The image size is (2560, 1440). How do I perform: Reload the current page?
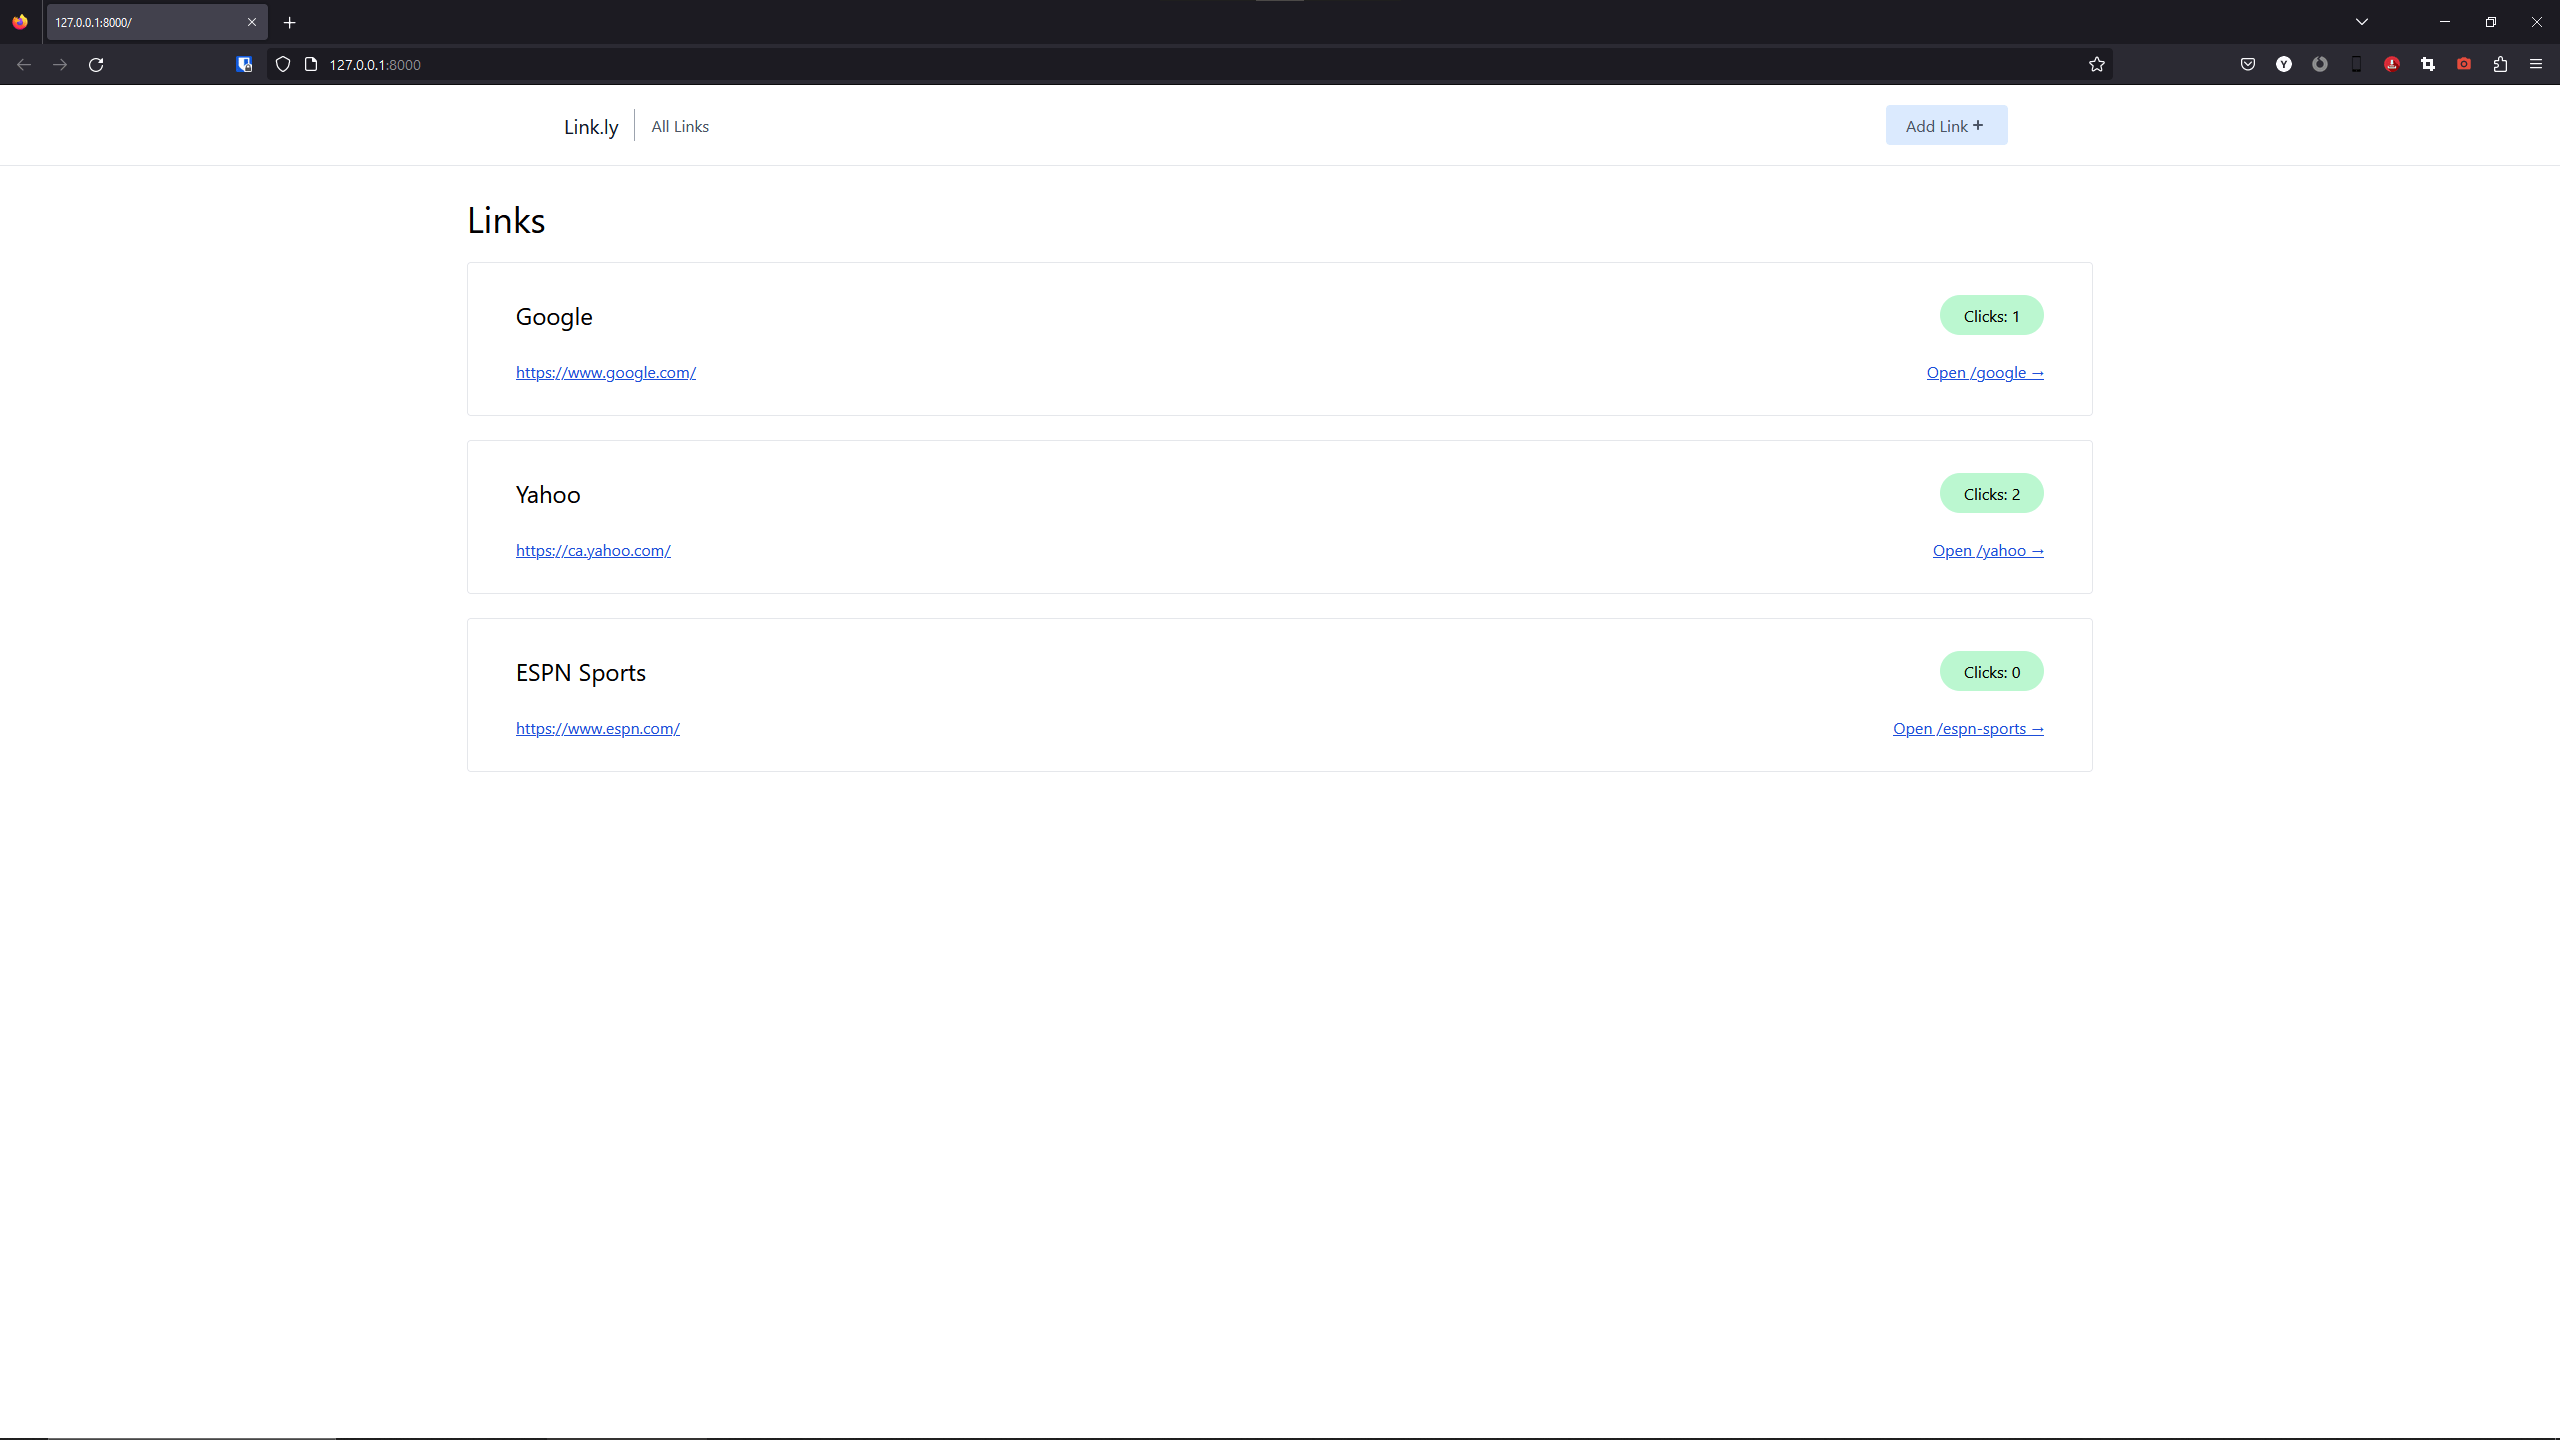(x=96, y=64)
